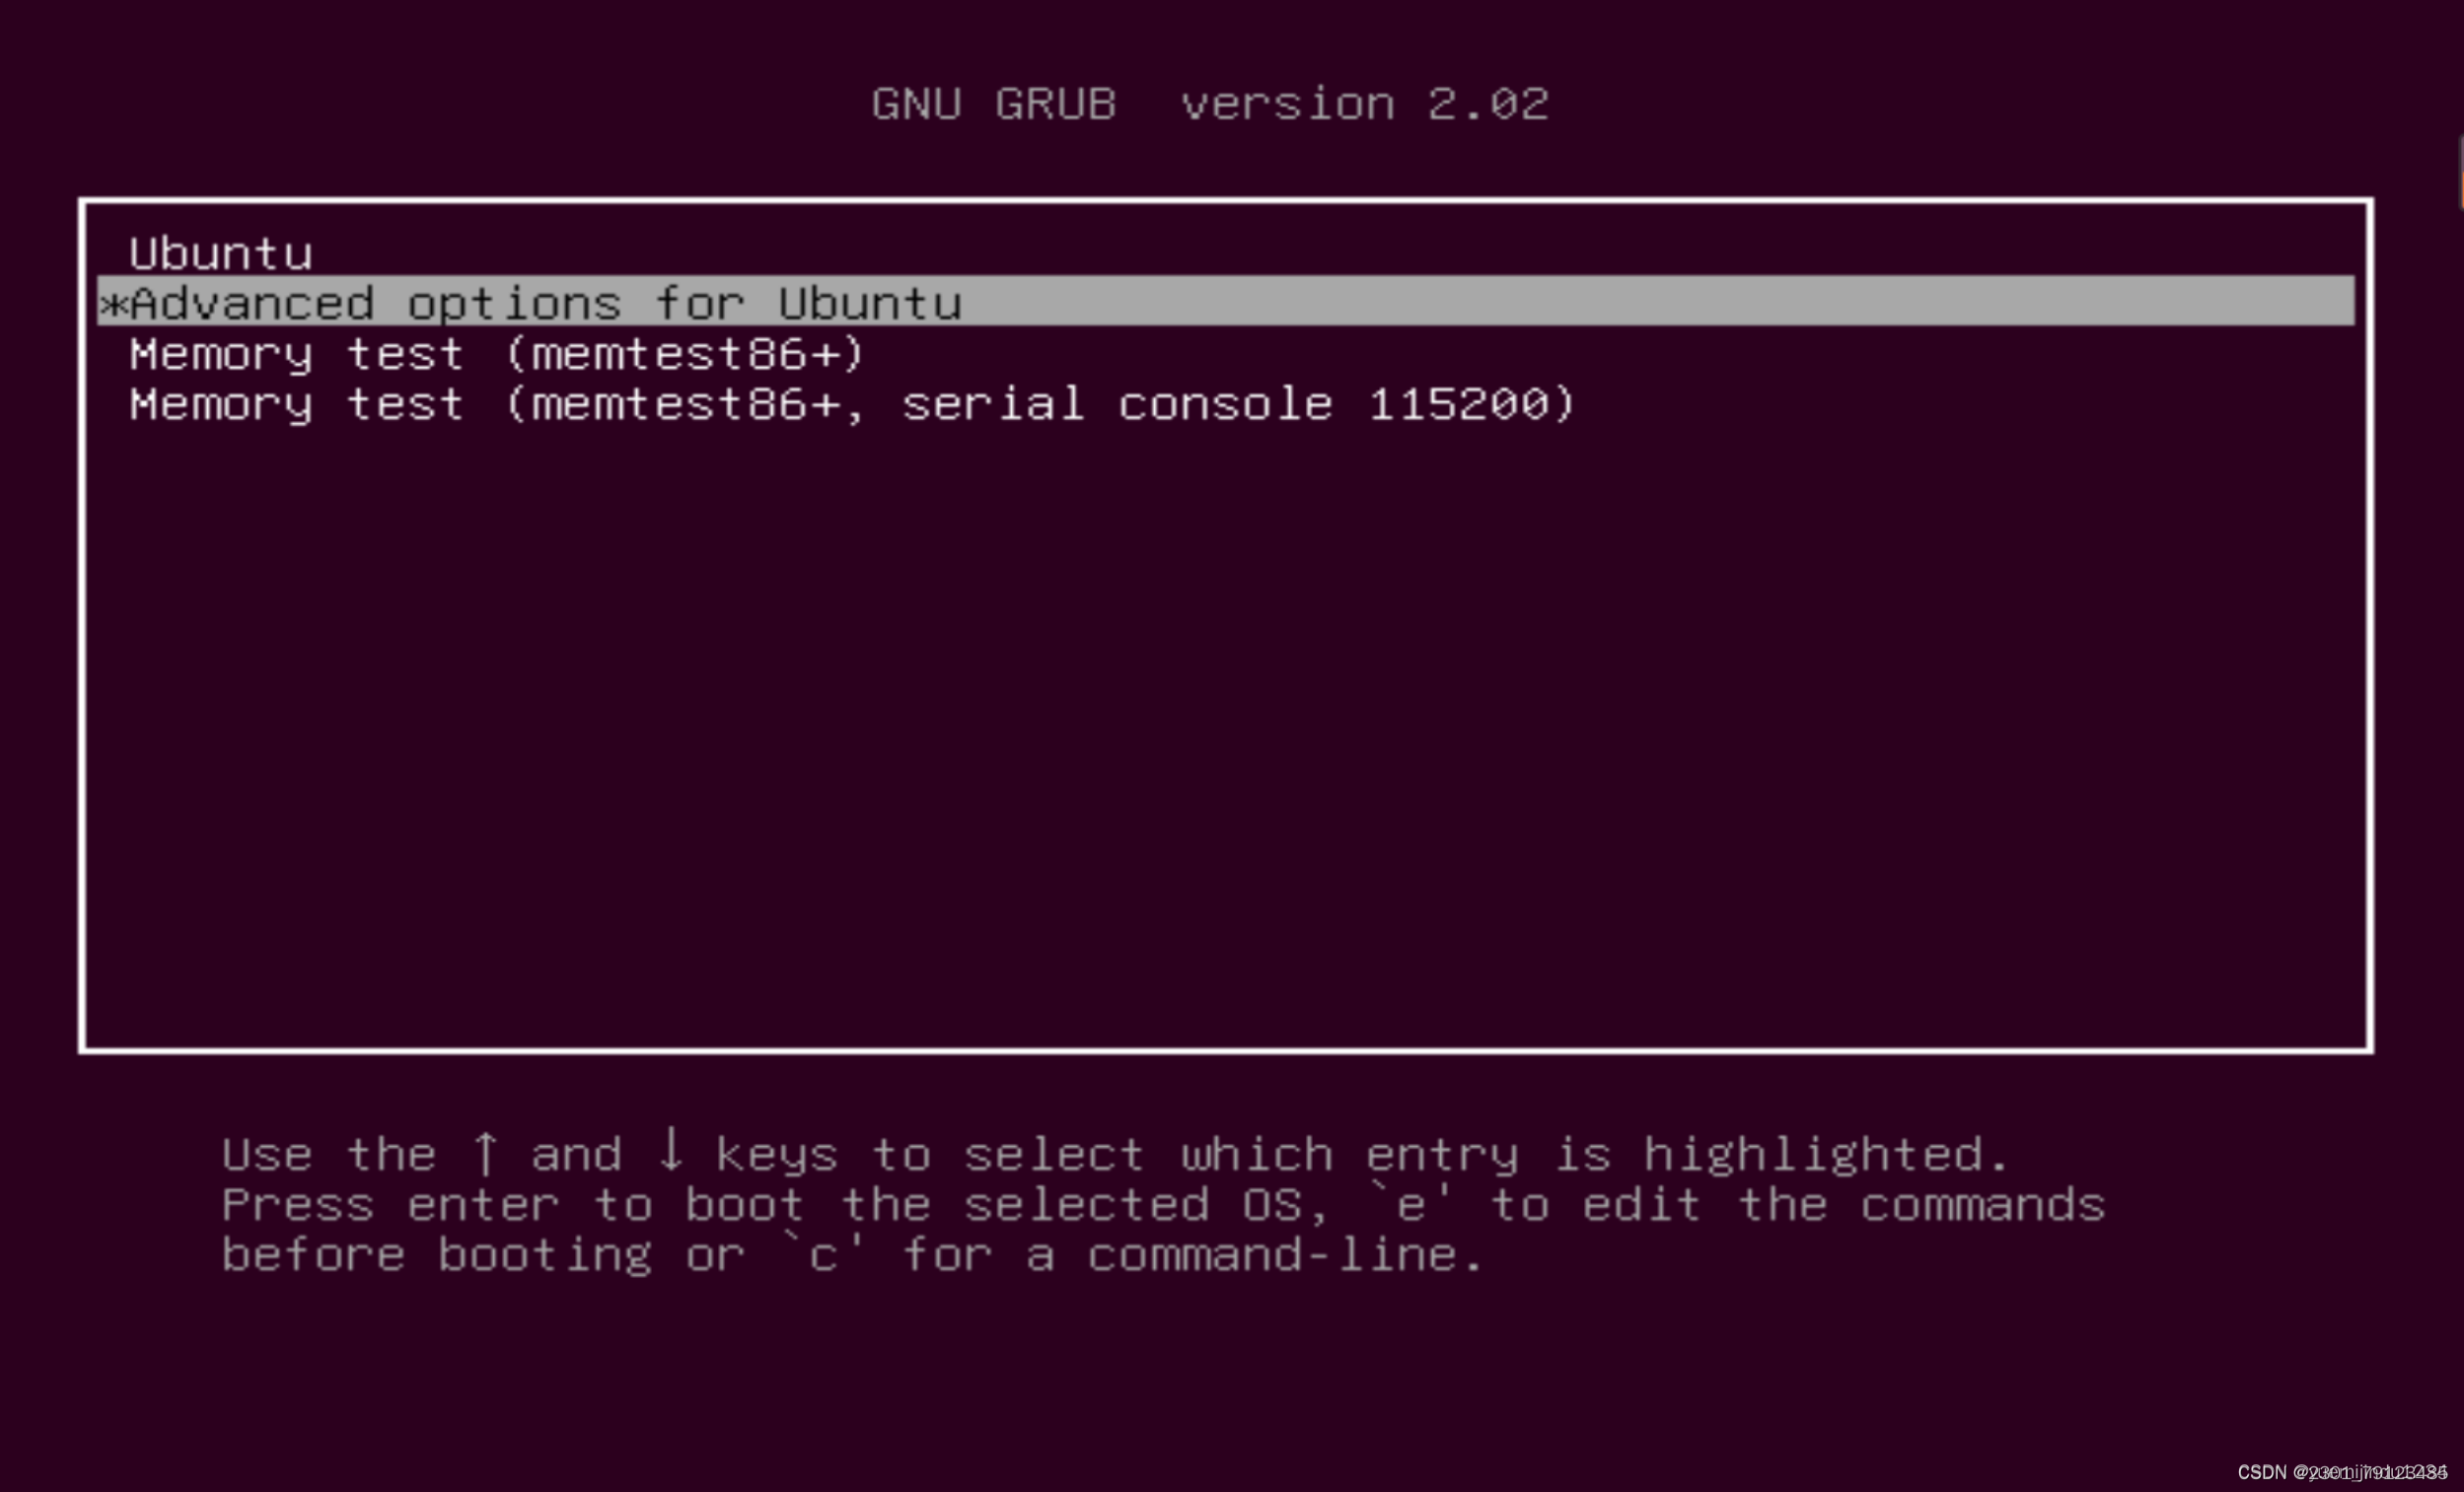Choose the Memory test (memtest86+) entry
The image size is (2464, 1492).
coord(497,354)
